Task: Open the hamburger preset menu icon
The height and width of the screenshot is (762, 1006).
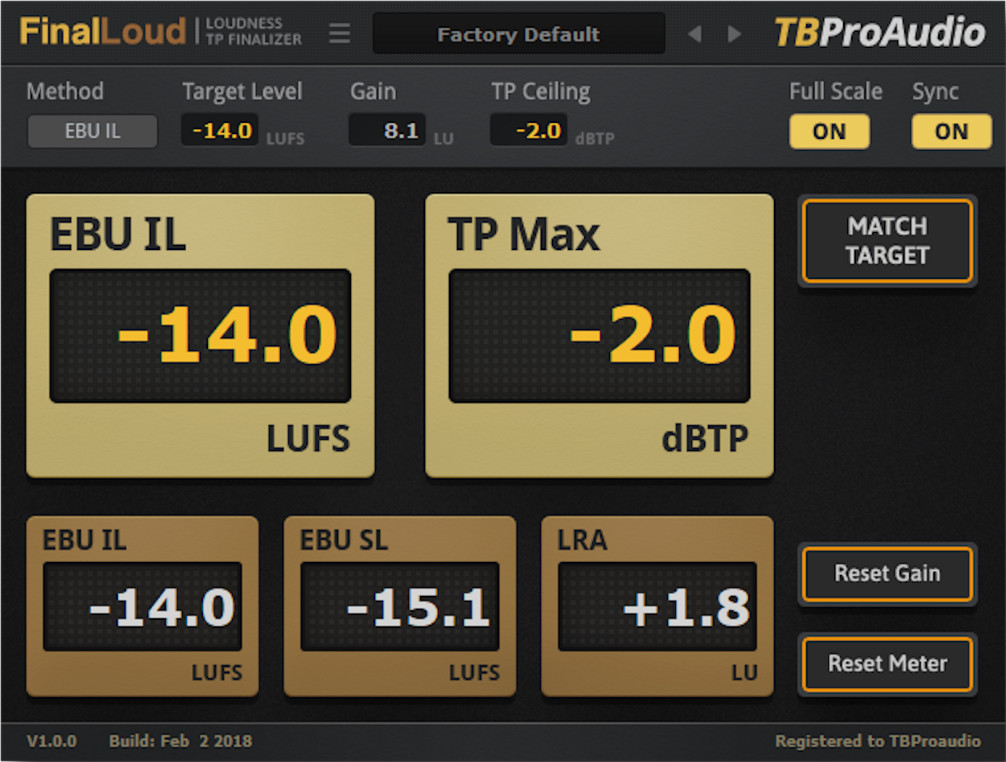Action: (x=339, y=33)
